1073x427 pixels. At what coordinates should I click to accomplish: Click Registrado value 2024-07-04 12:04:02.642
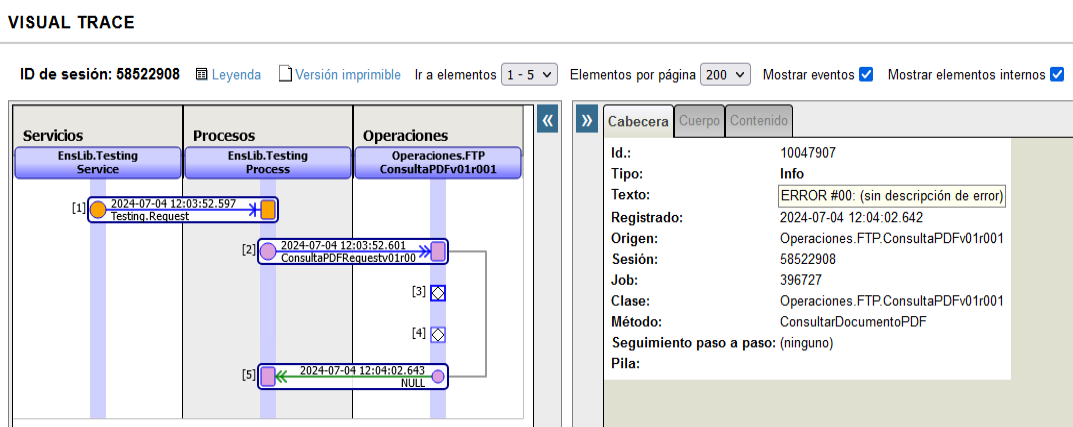point(851,218)
